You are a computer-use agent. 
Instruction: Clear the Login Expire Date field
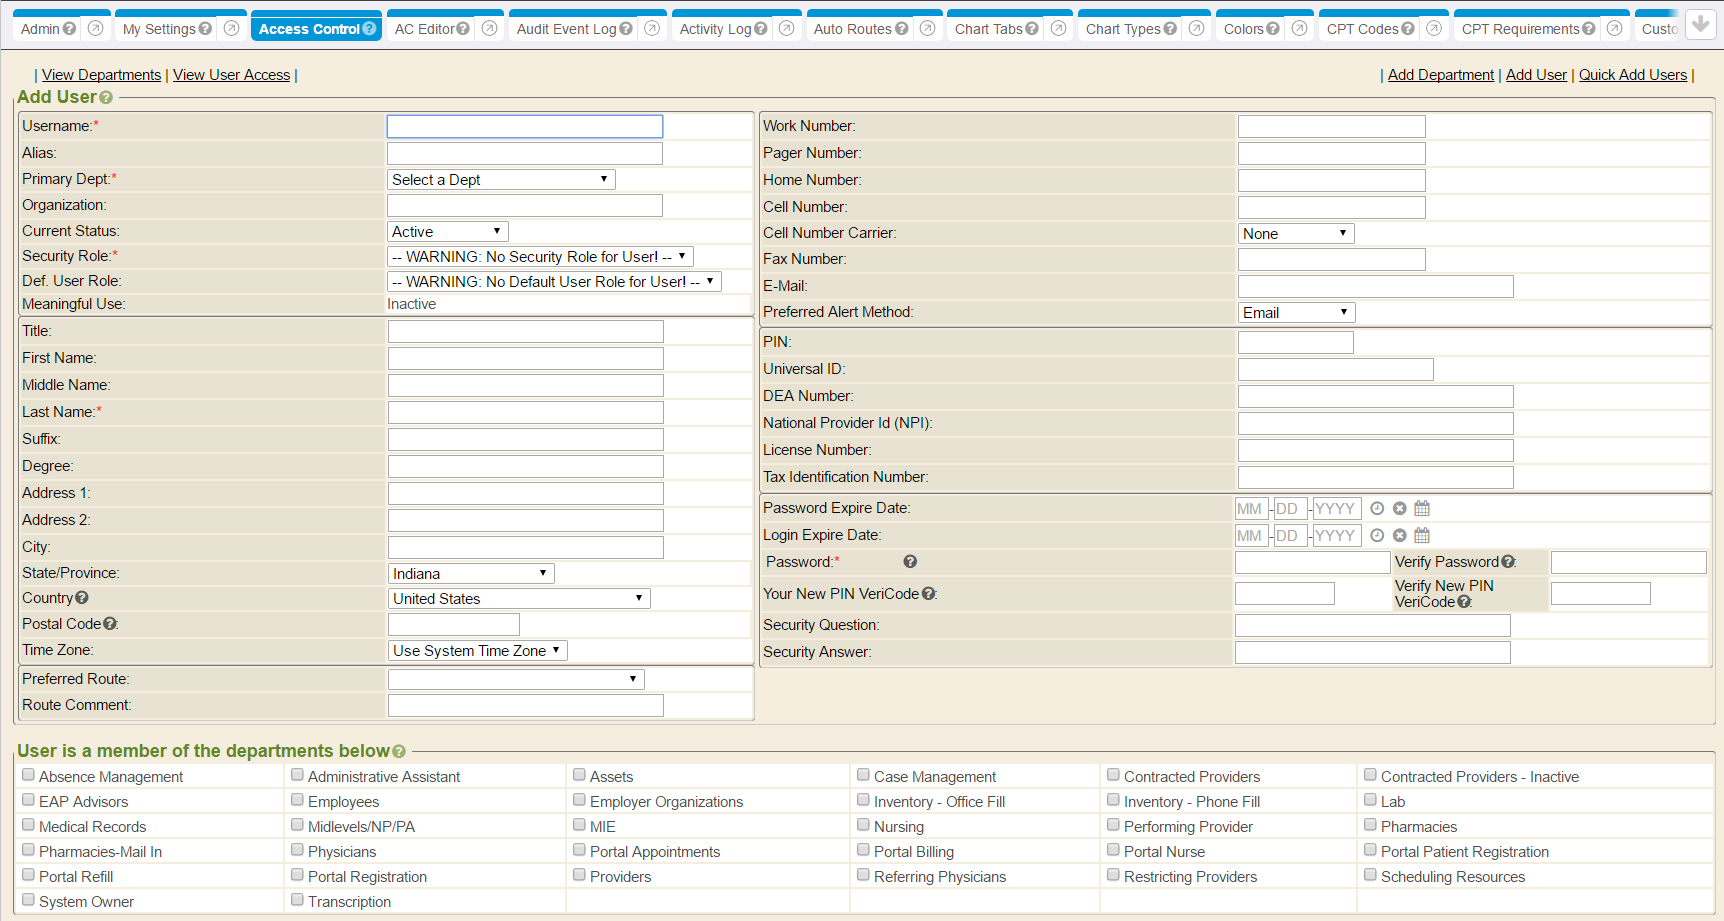1400,535
